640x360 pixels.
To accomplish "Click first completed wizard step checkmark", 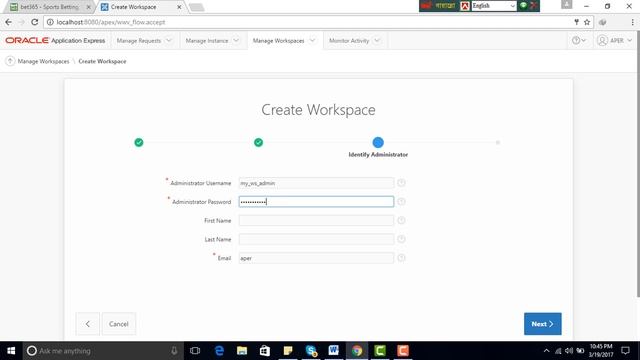I will [x=139, y=142].
